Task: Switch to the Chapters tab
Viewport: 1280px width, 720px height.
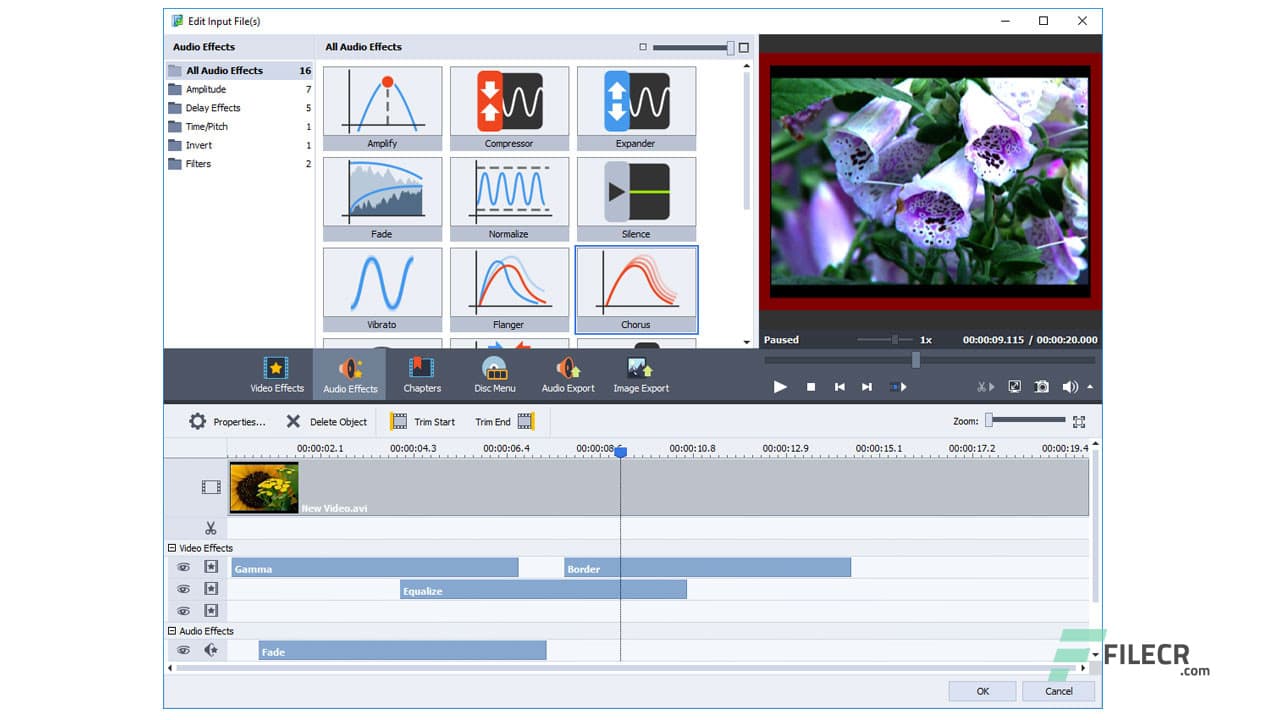Action: pyautogui.click(x=421, y=372)
